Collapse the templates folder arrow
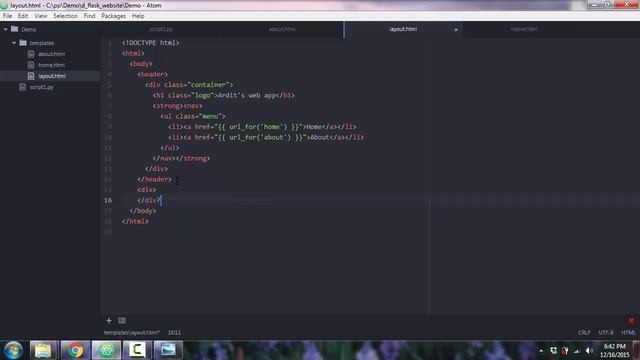Viewport: 640px width, 360px height. [14, 43]
